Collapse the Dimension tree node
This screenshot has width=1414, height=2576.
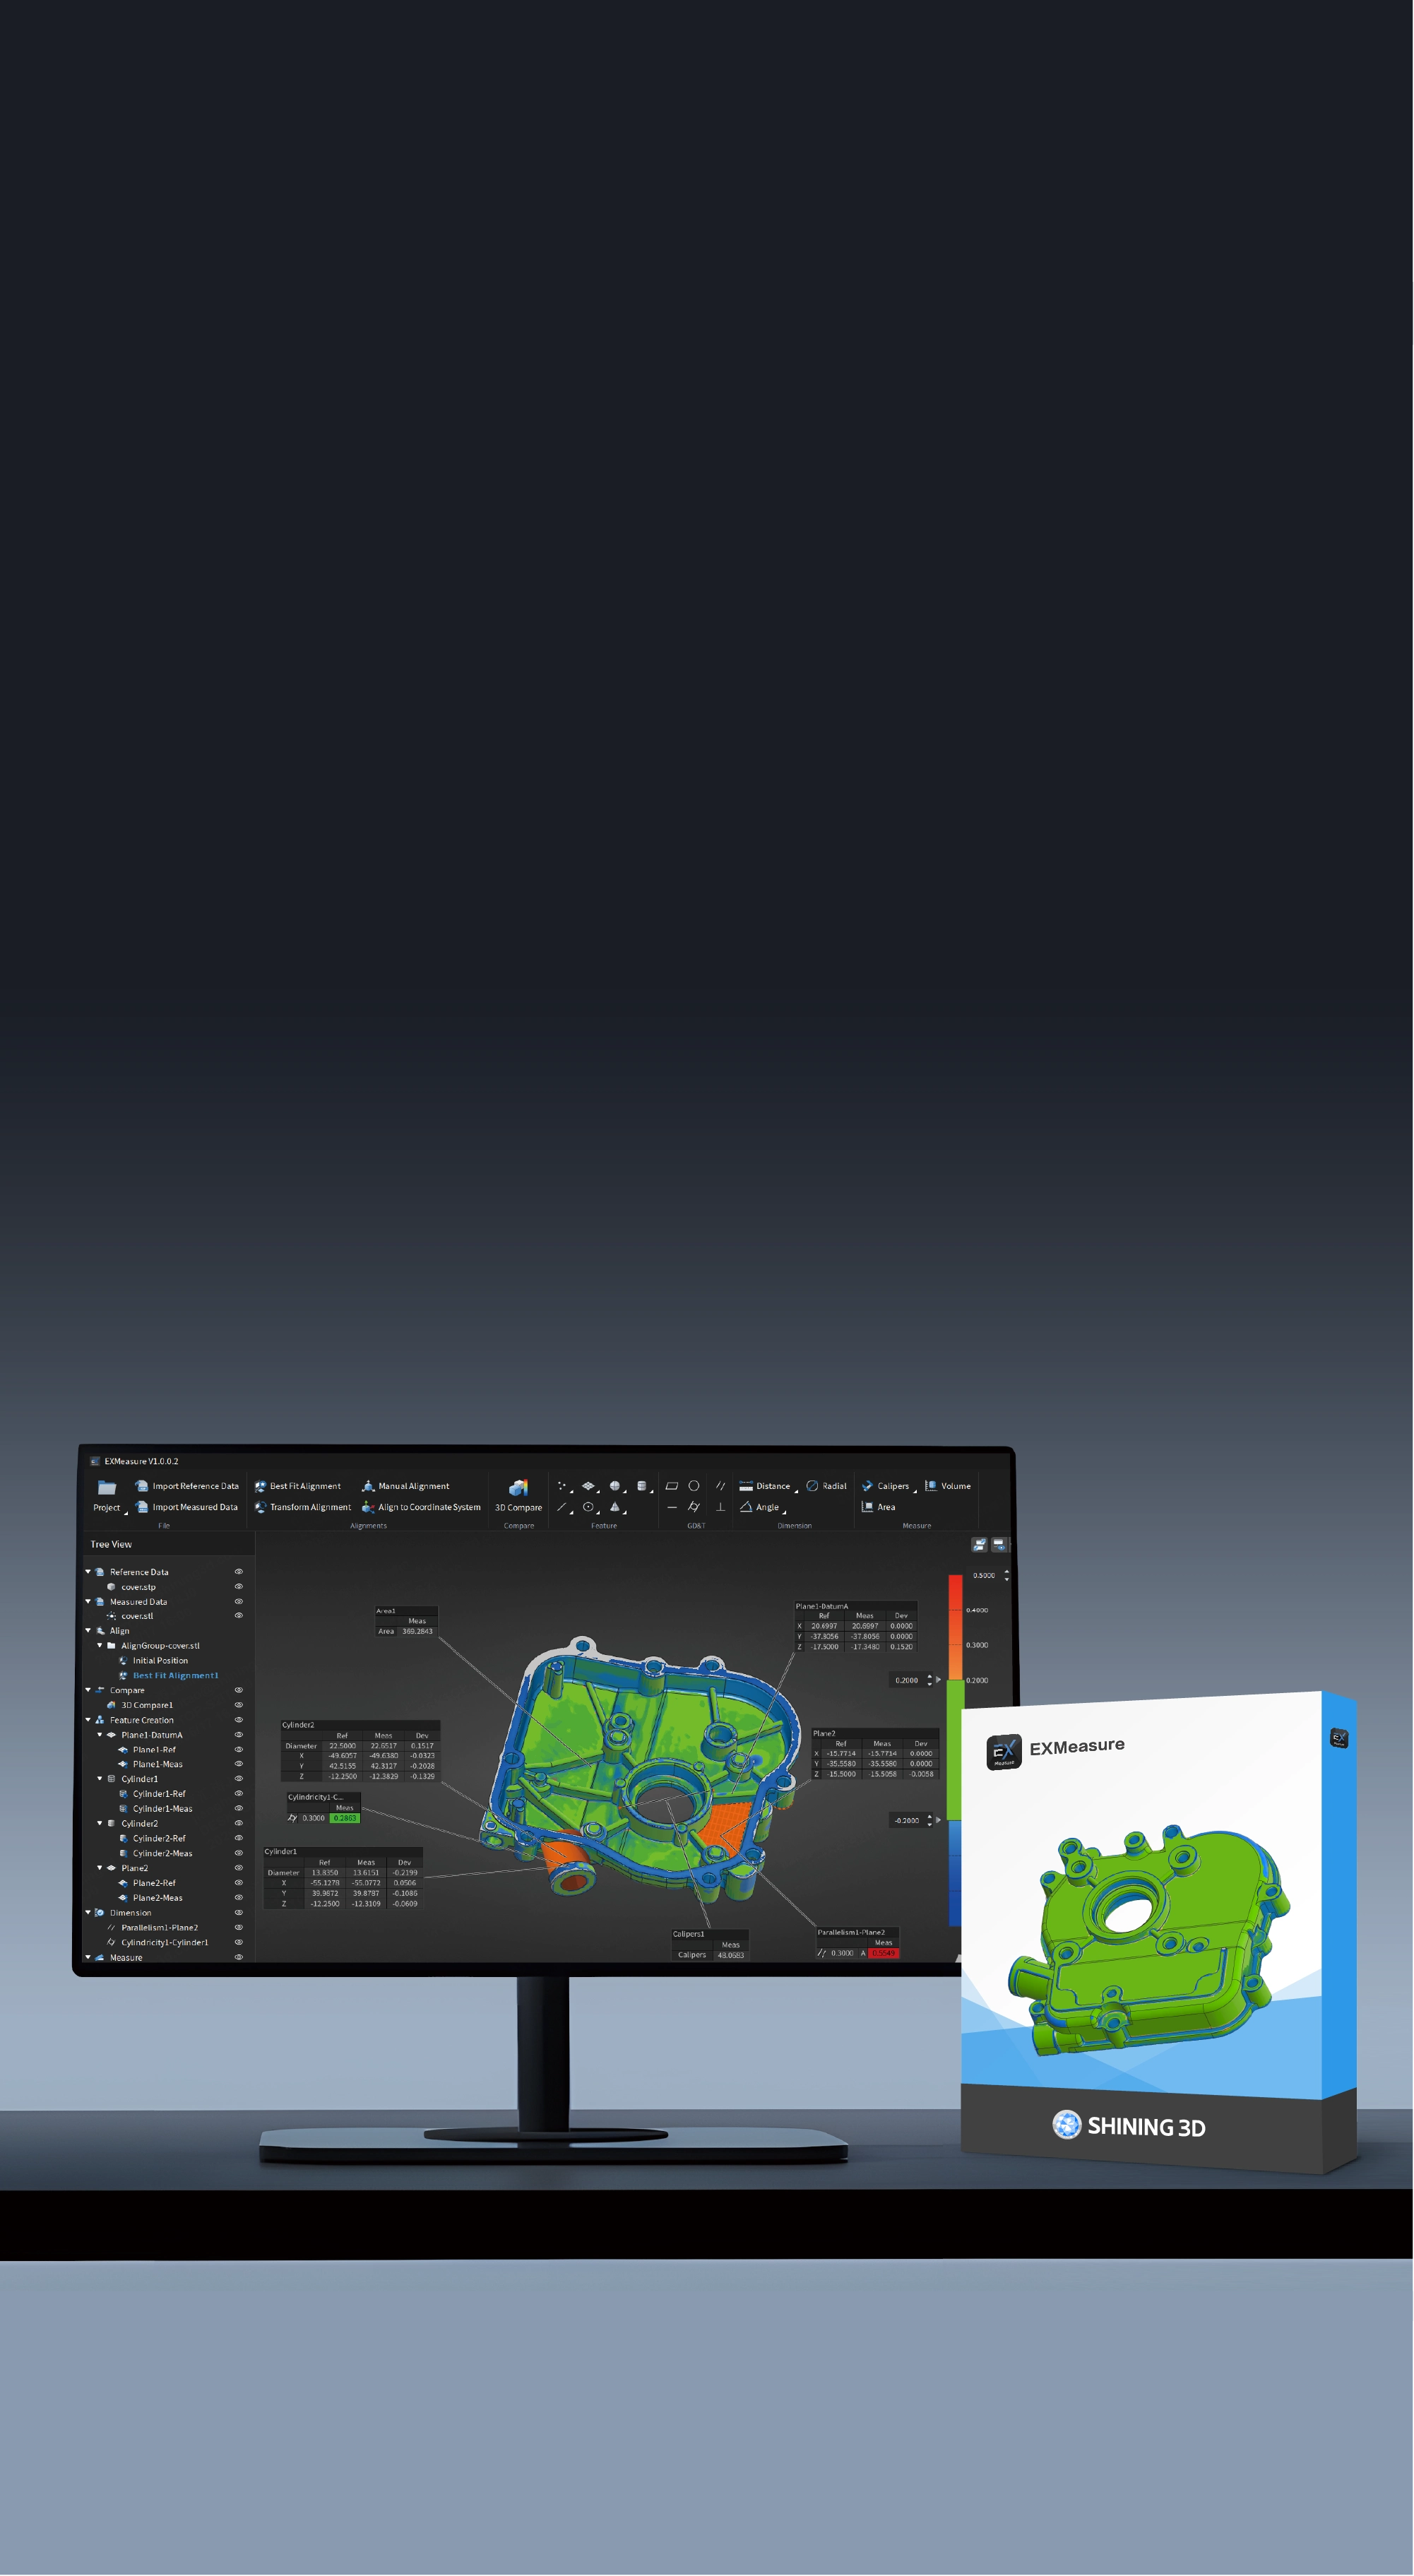pos(88,1913)
